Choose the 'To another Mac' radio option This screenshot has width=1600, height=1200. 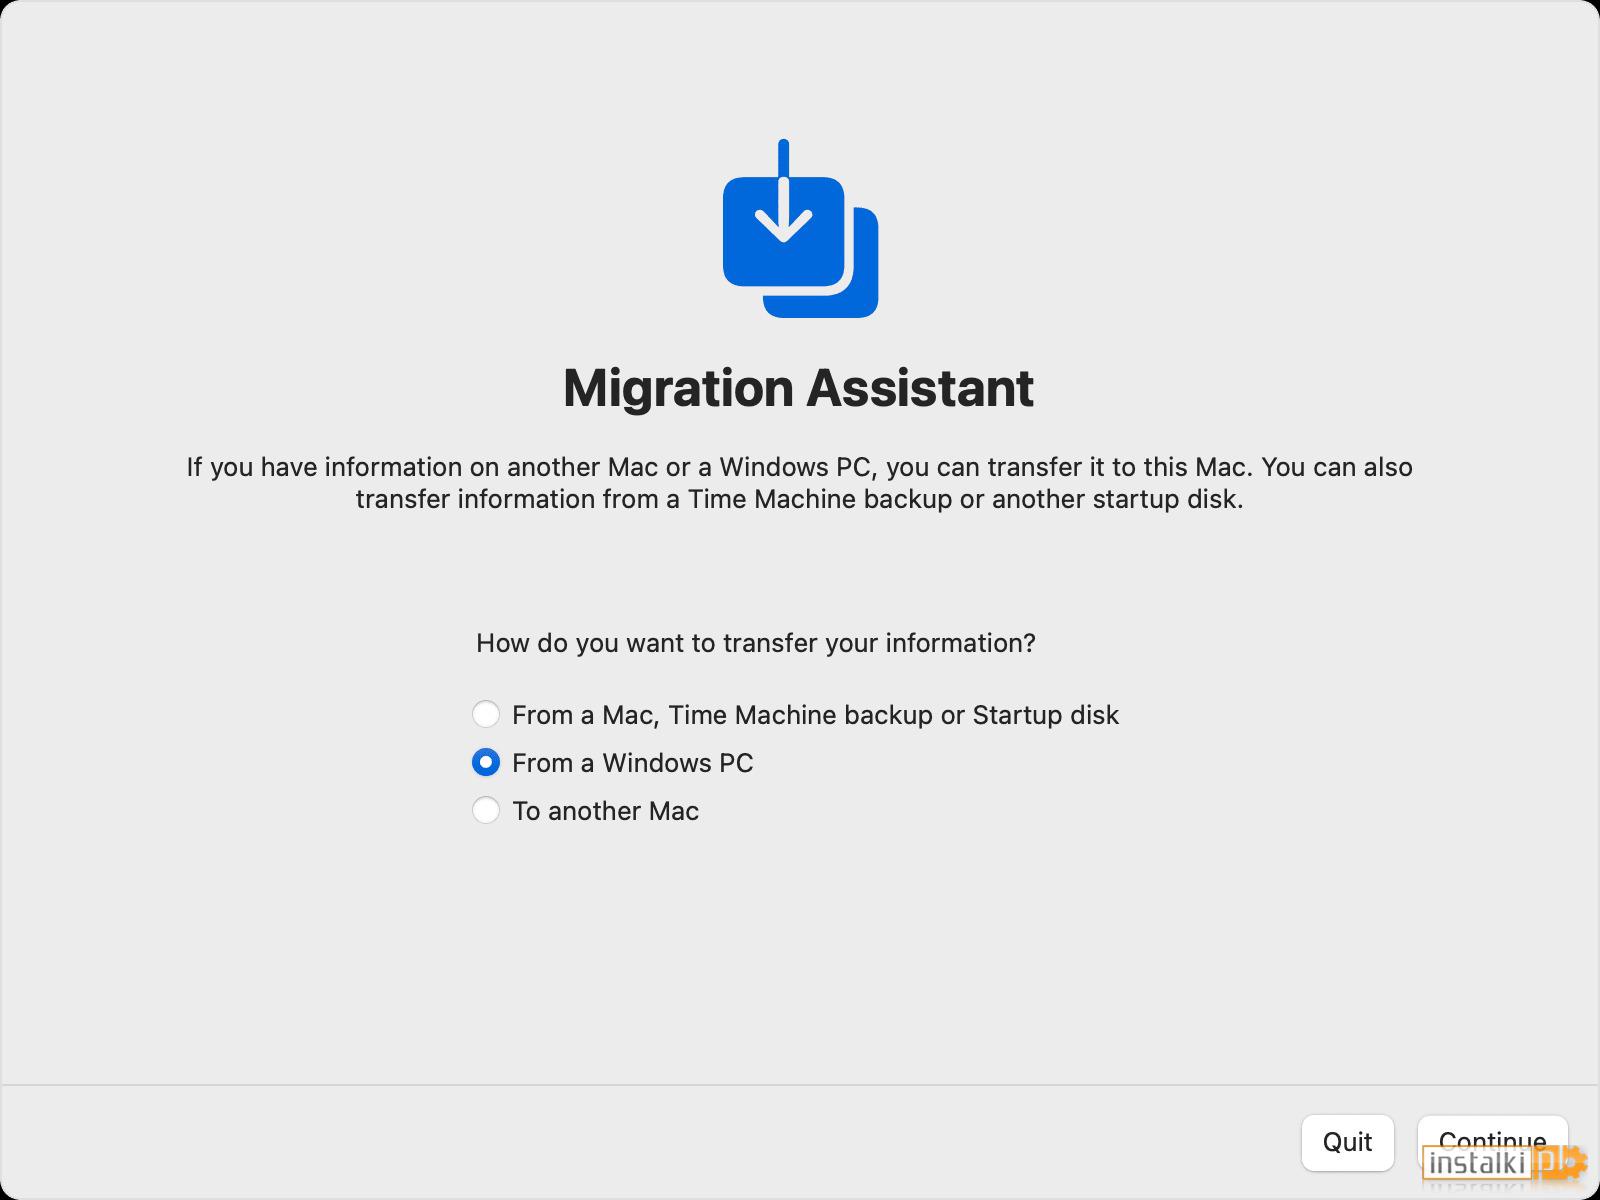486,810
